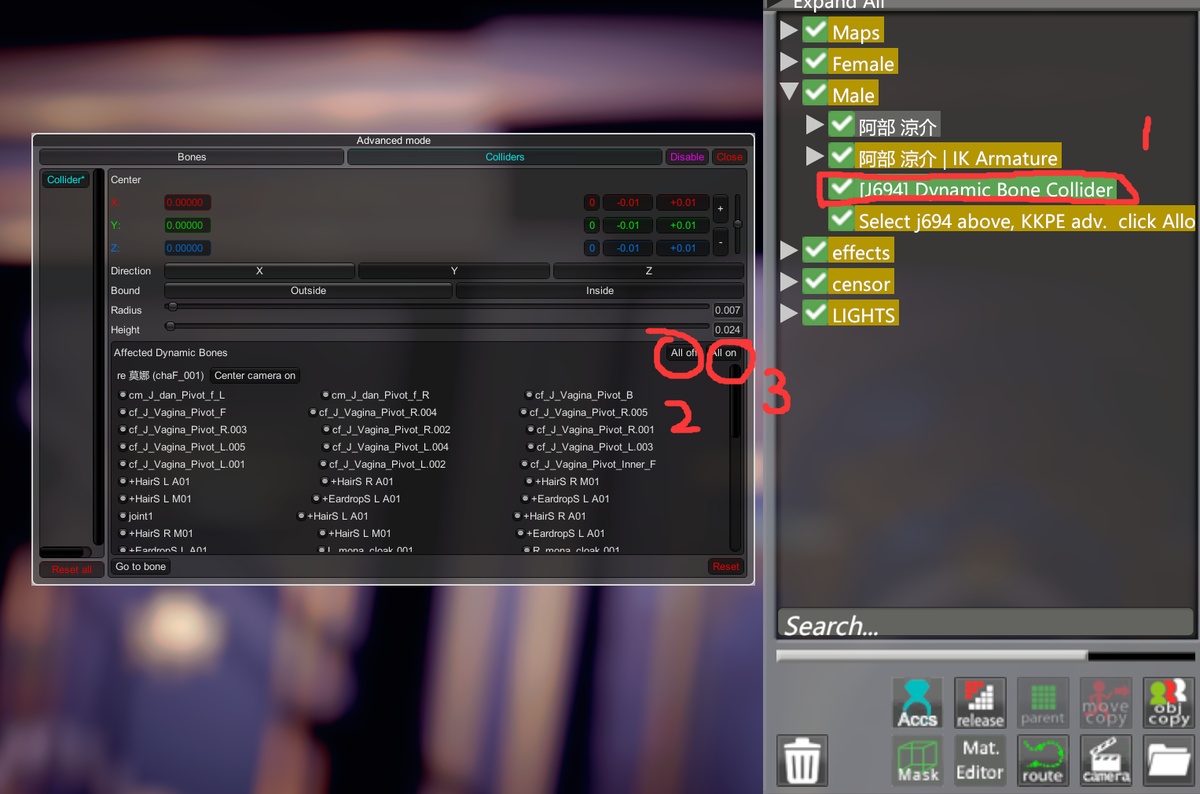The image size is (1200, 794).
Task: Click the Go to bone button
Action: tap(141, 567)
